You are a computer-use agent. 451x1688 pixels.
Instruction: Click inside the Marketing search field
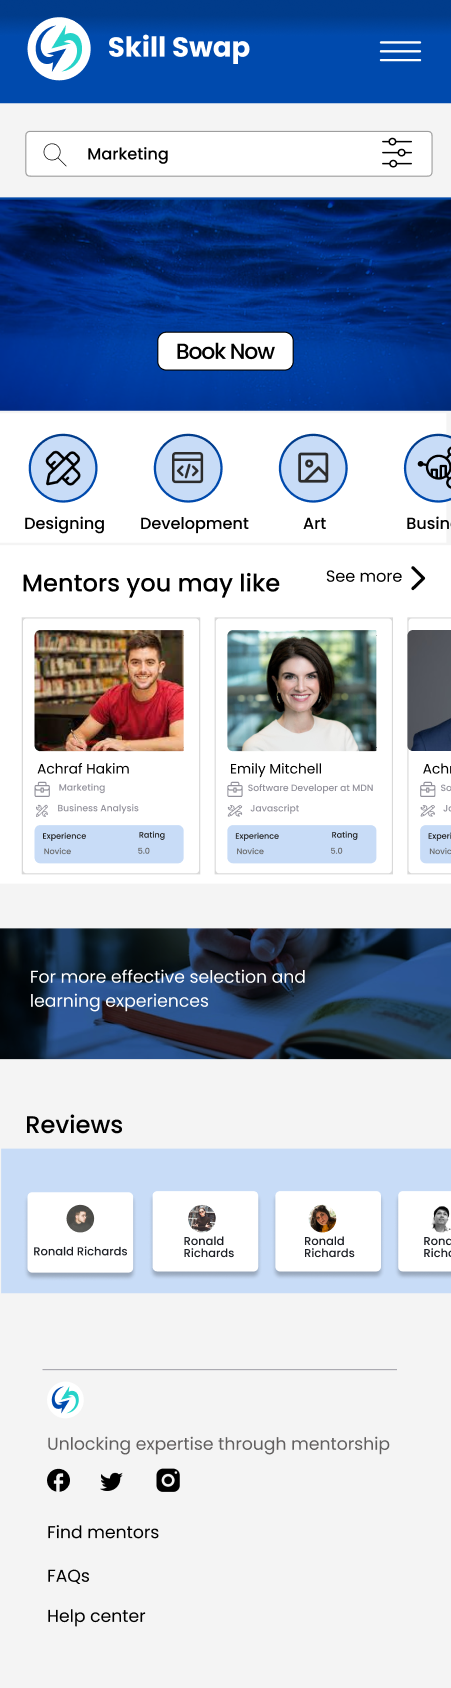[229, 154]
